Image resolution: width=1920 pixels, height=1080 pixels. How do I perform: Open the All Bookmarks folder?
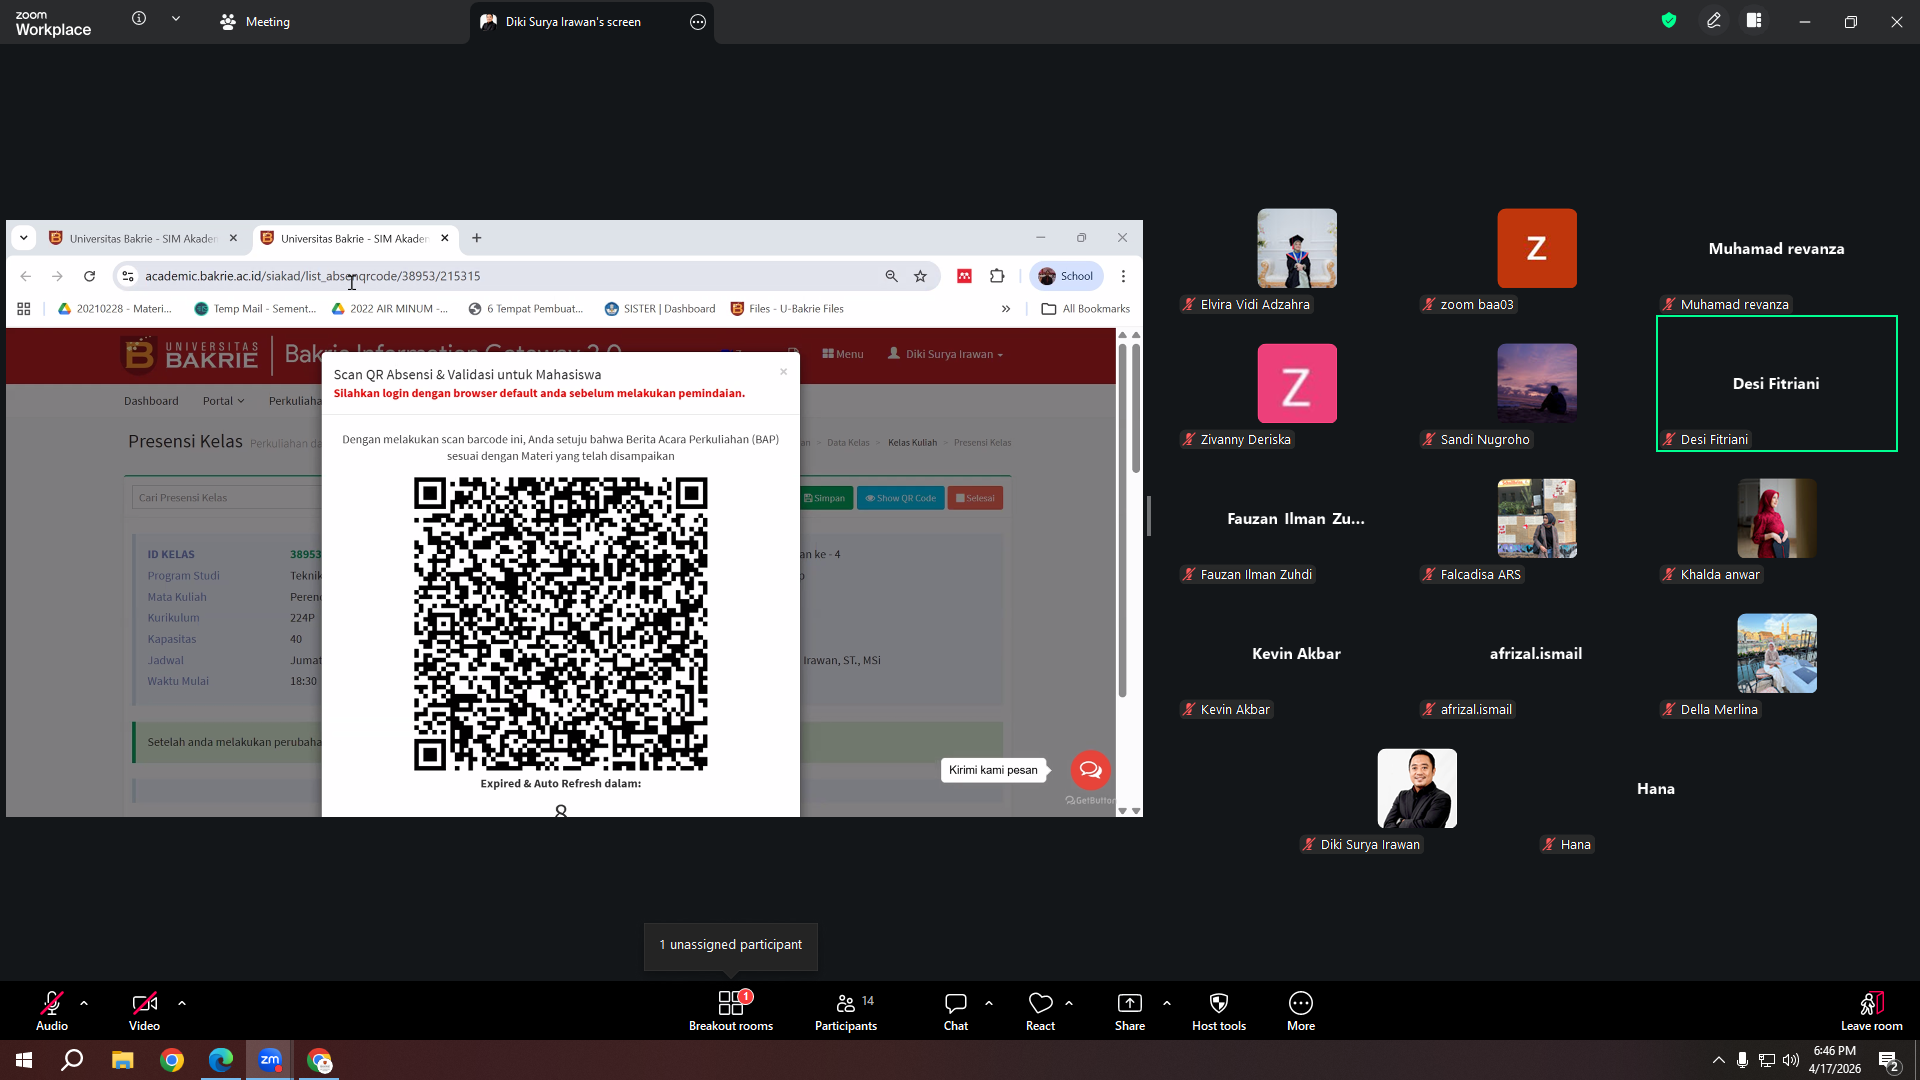click(1086, 309)
